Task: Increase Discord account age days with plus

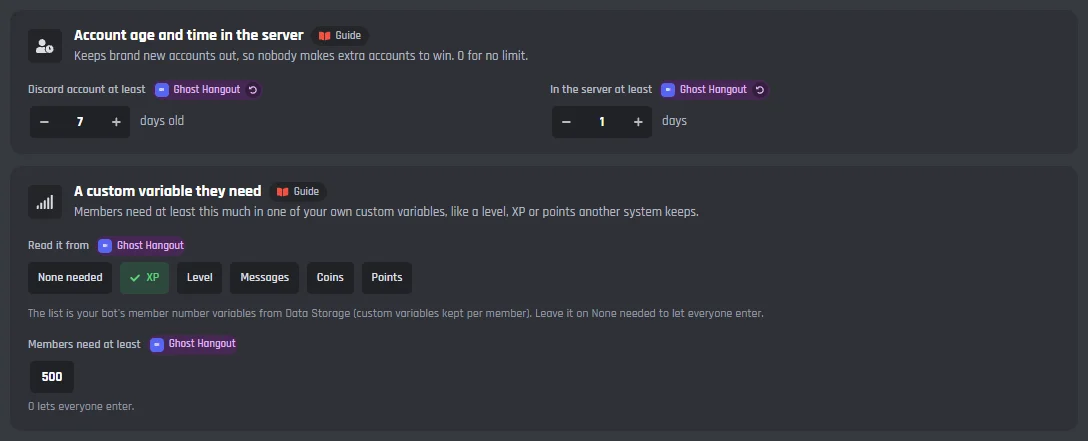Action: click(x=116, y=122)
